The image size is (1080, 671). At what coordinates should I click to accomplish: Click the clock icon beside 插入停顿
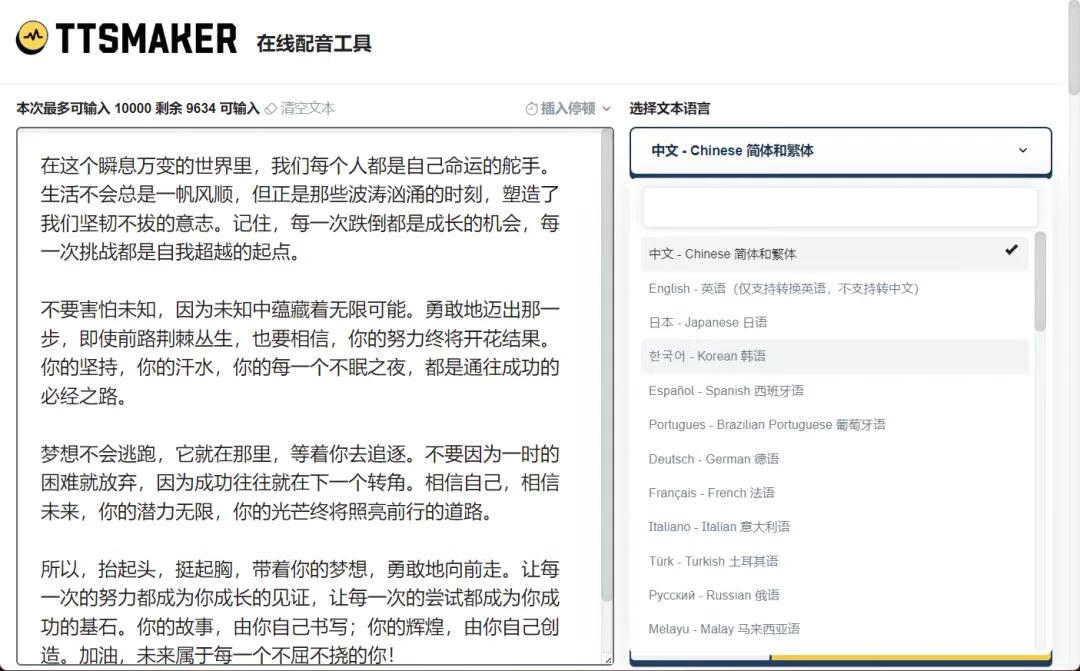(531, 108)
